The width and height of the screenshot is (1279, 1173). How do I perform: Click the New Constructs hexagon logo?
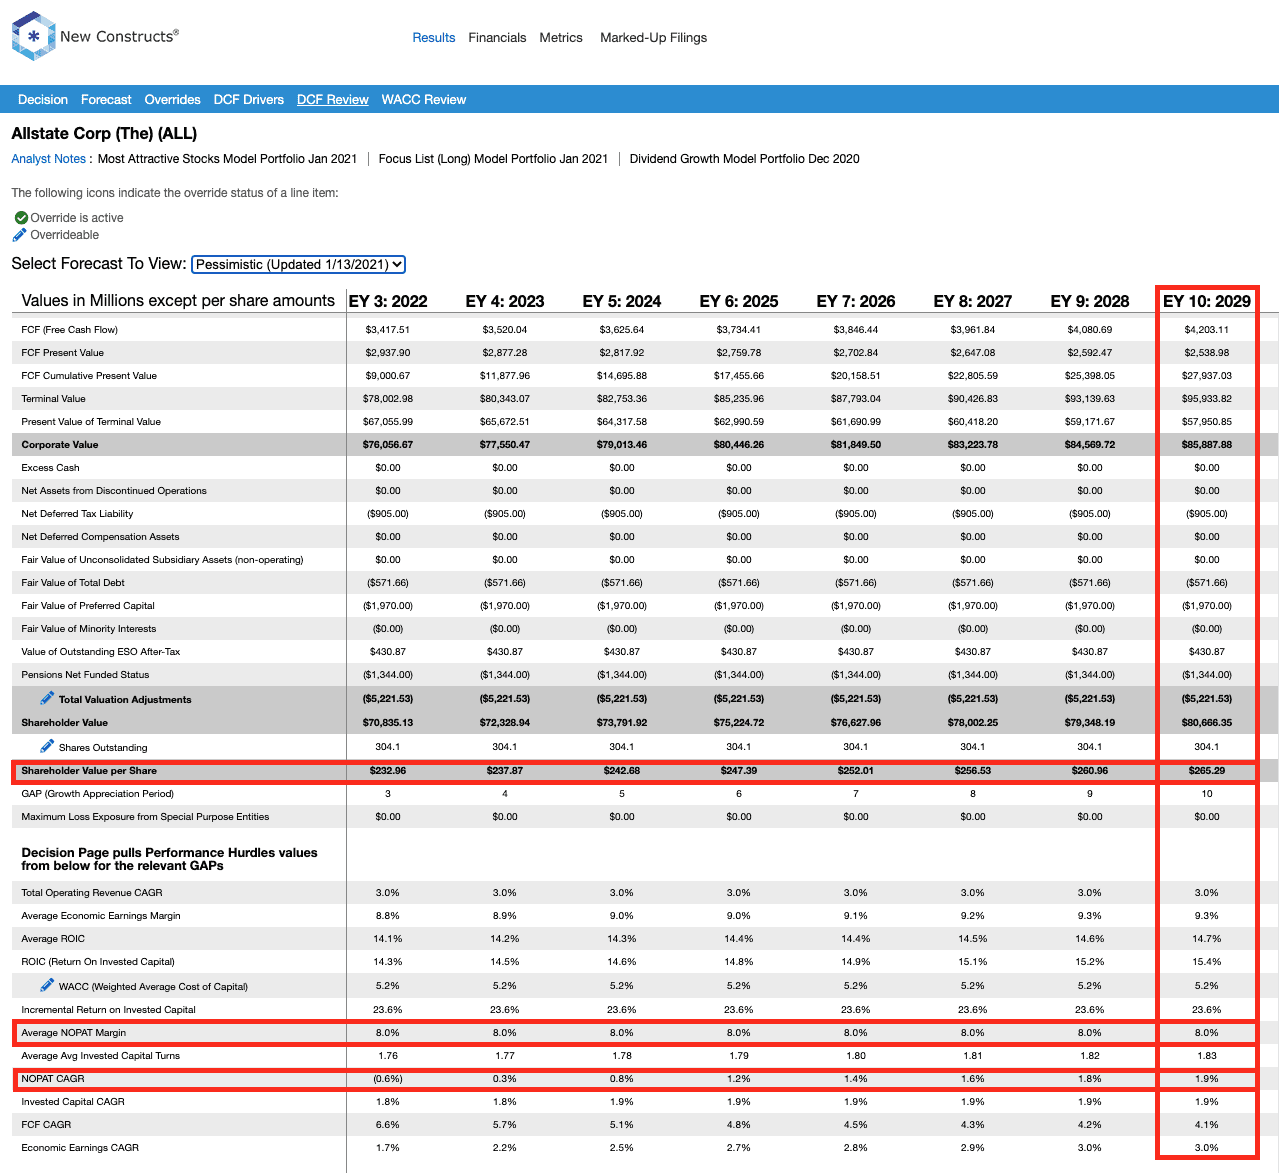tap(33, 36)
